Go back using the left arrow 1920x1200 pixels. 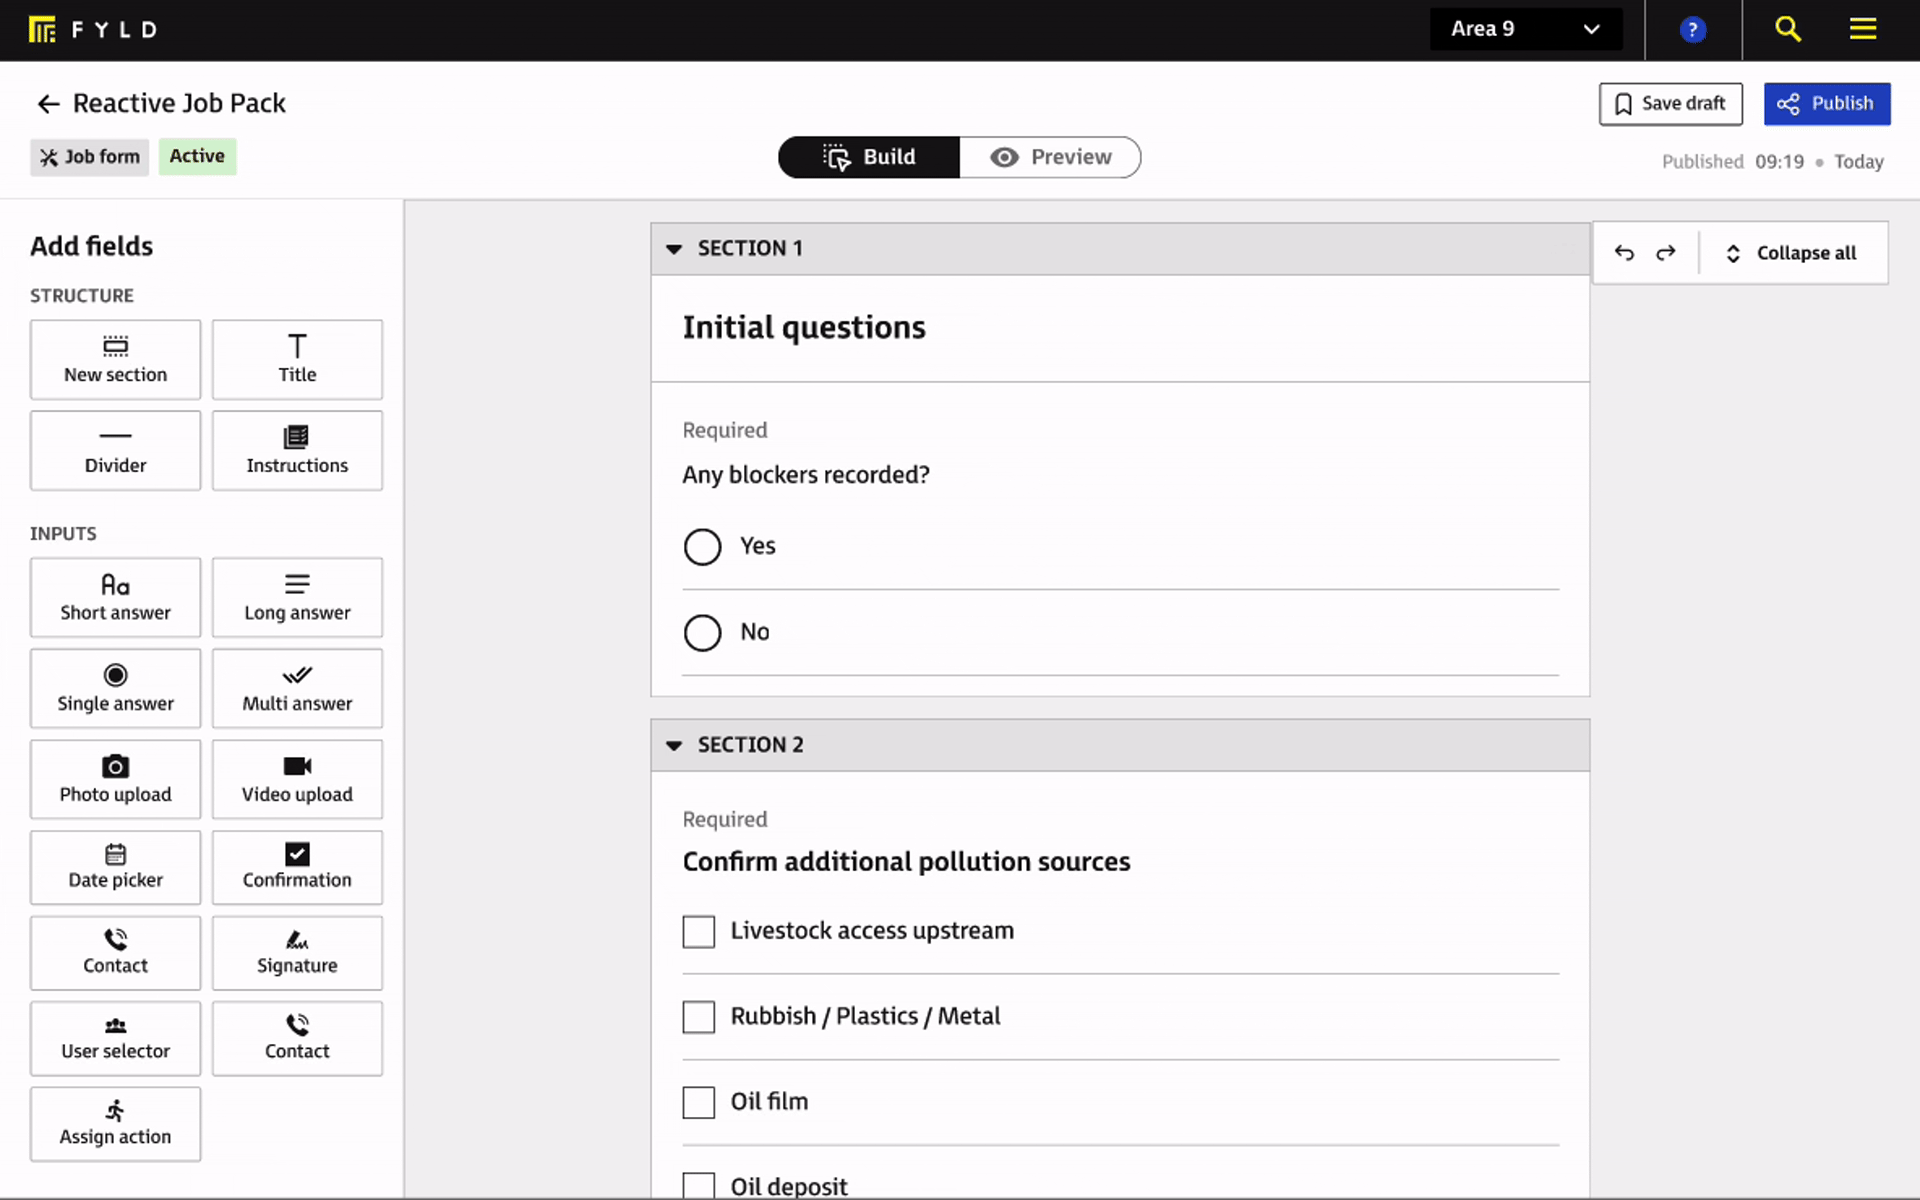click(48, 104)
